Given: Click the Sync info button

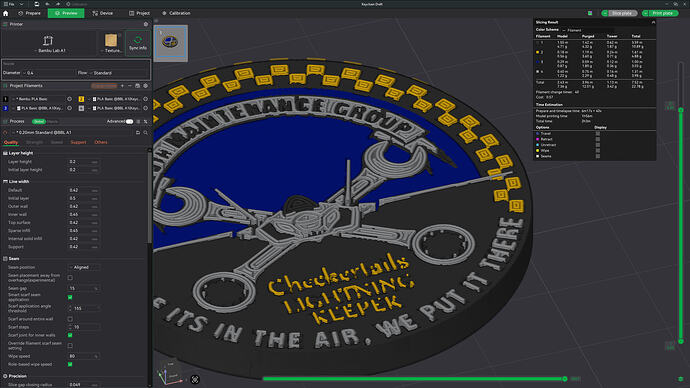Looking at the screenshot, I should (138, 43).
